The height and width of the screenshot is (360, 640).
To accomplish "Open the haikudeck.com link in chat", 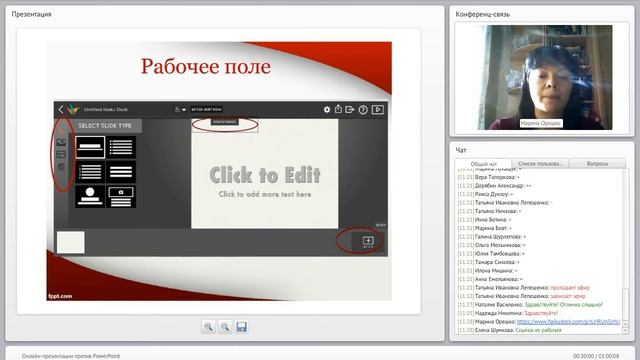I will click(x=568, y=322).
